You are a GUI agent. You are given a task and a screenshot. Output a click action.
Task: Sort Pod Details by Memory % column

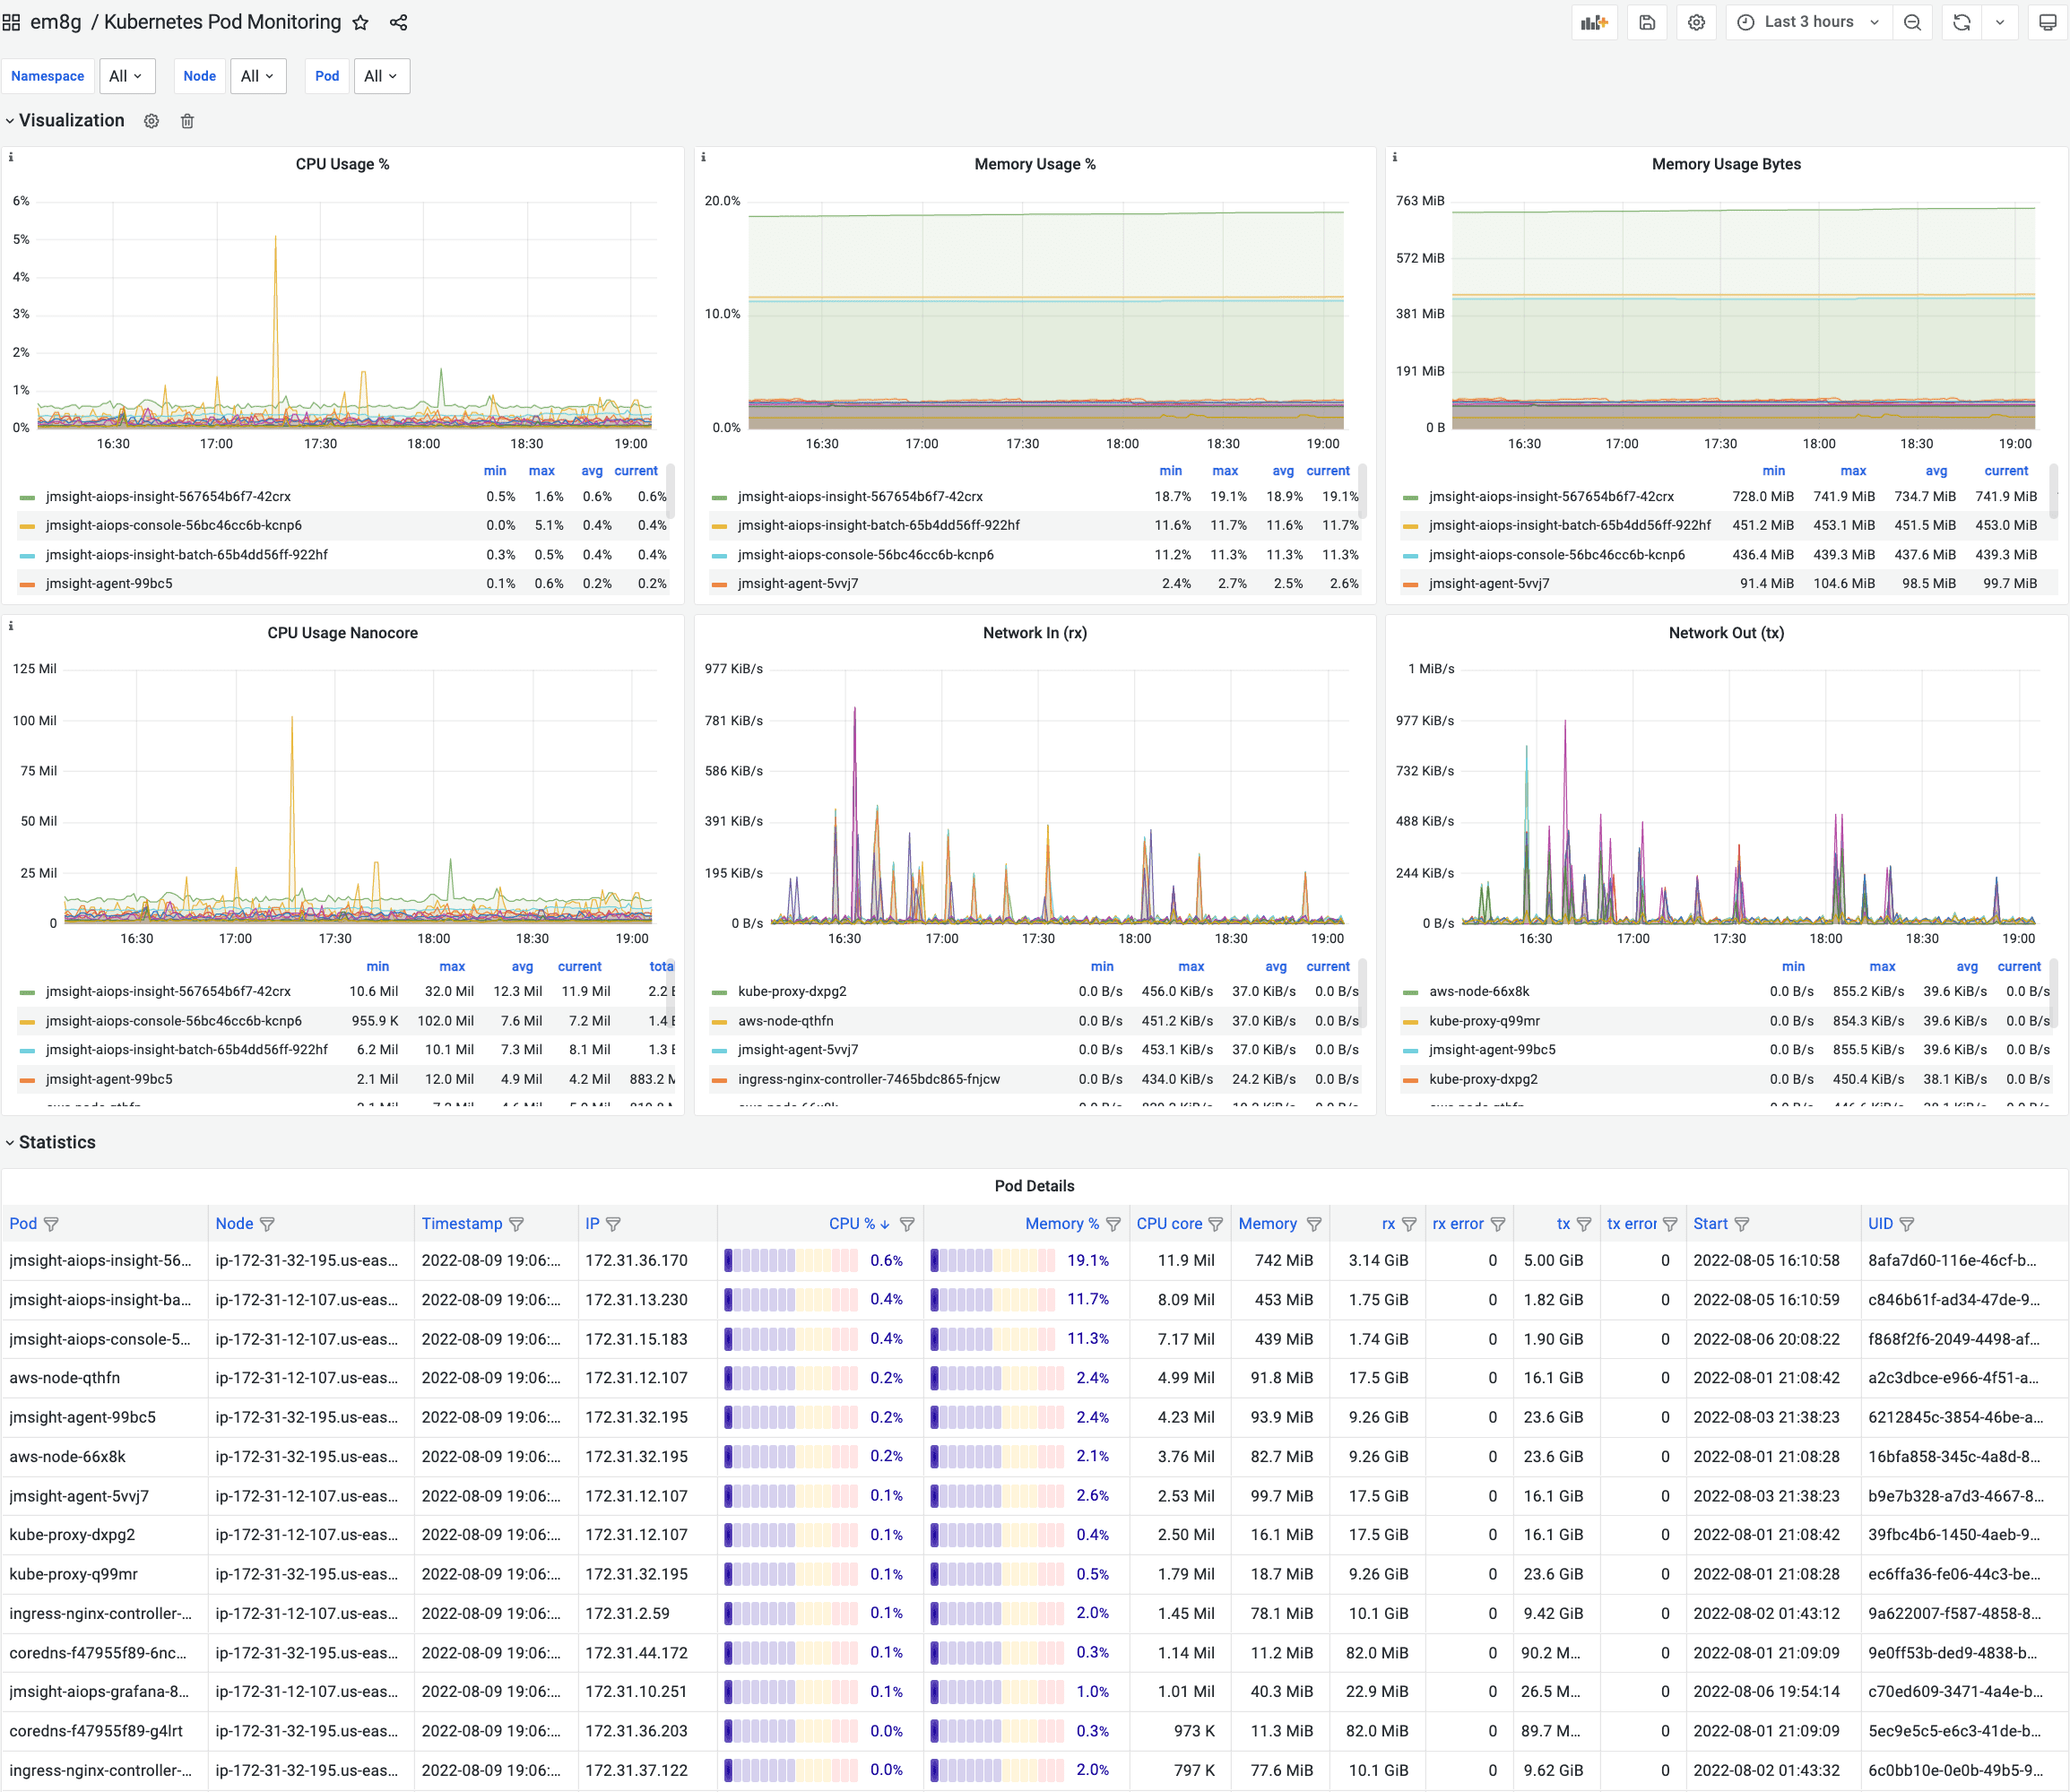pos(1061,1223)
